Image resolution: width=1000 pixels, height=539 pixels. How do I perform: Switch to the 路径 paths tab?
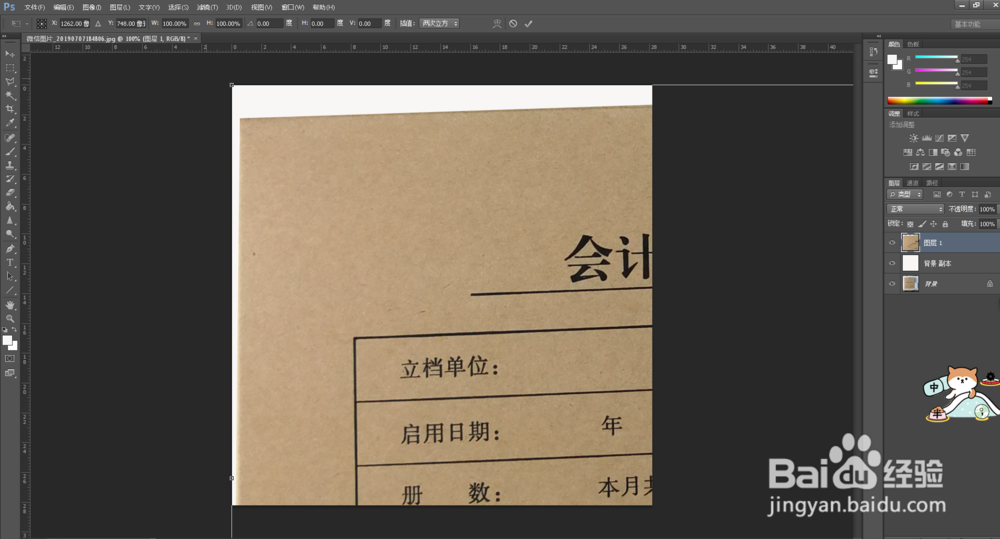pyautogui.click(x=932, y=183)
